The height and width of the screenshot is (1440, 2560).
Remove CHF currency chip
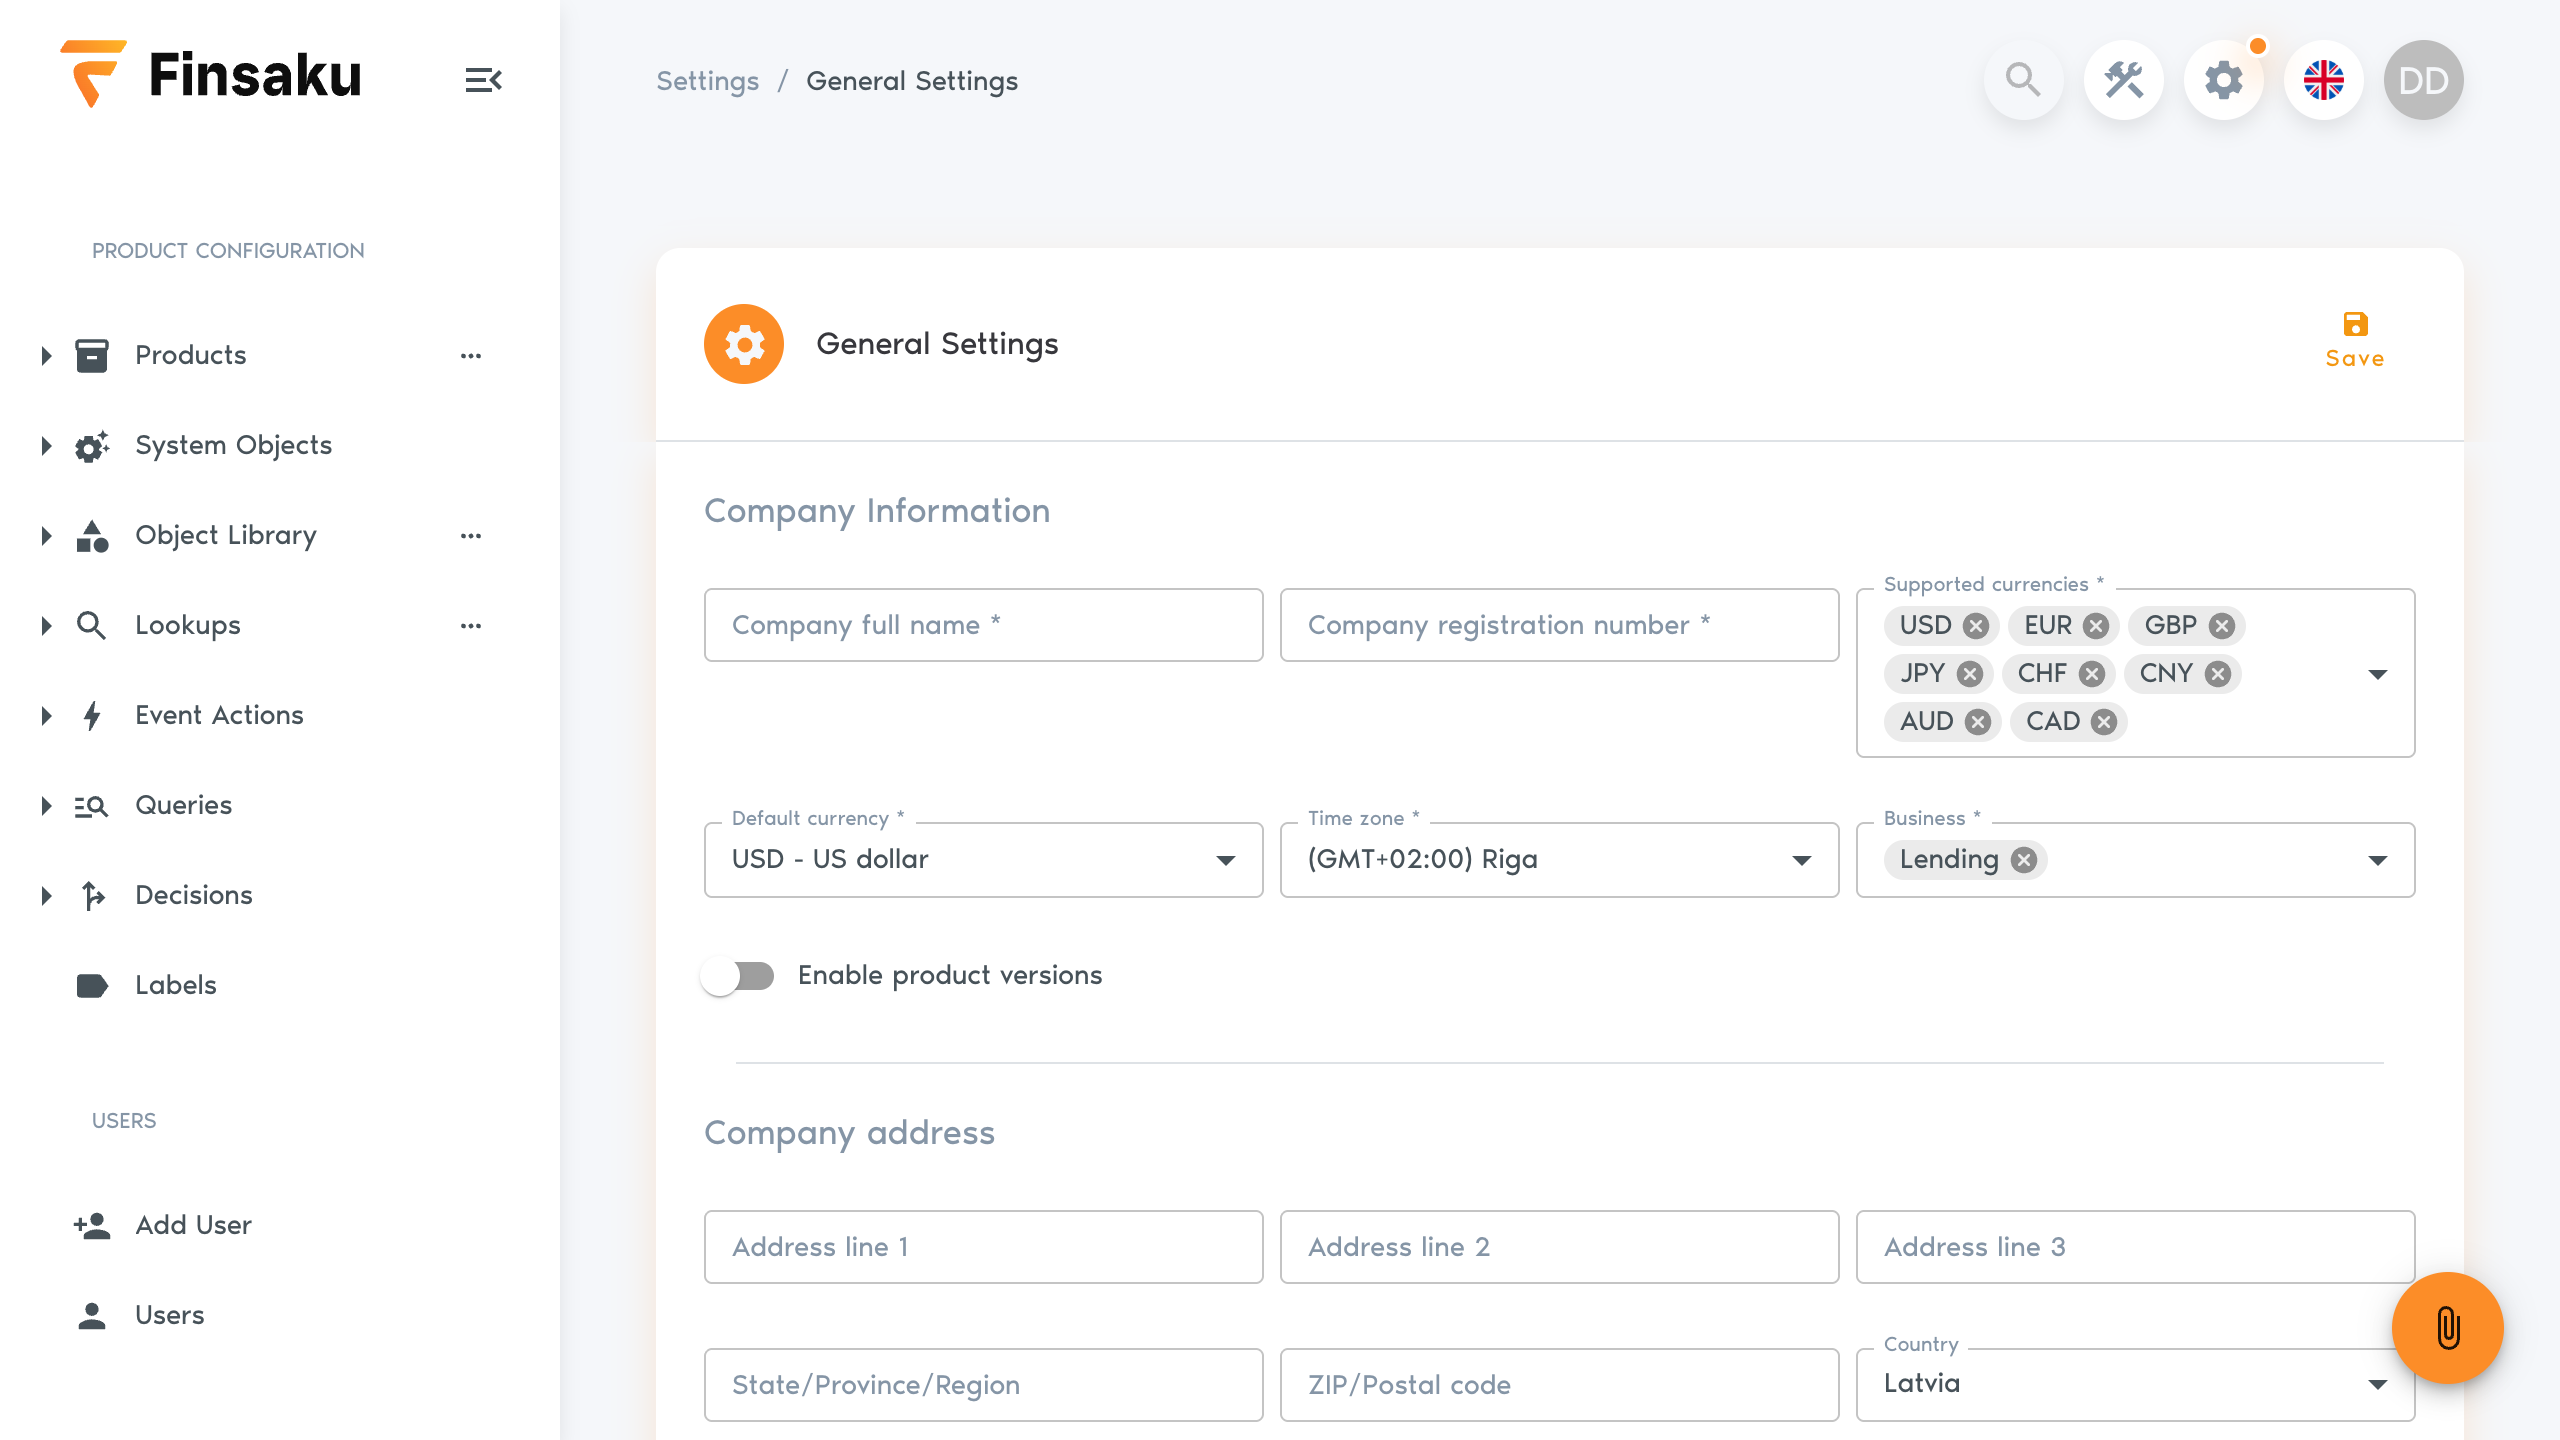click(x=2092, y=674)
